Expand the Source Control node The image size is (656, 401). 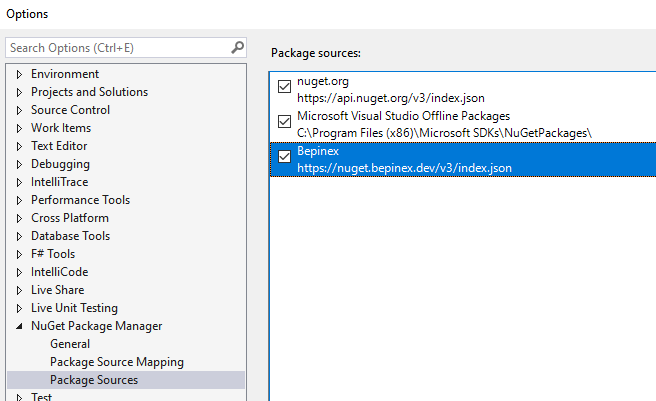click(19, 111)
